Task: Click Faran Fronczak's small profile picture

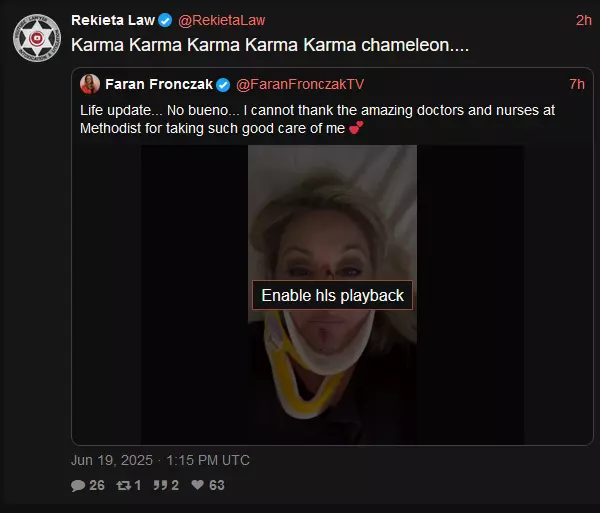Action: (x=90, y=84)
